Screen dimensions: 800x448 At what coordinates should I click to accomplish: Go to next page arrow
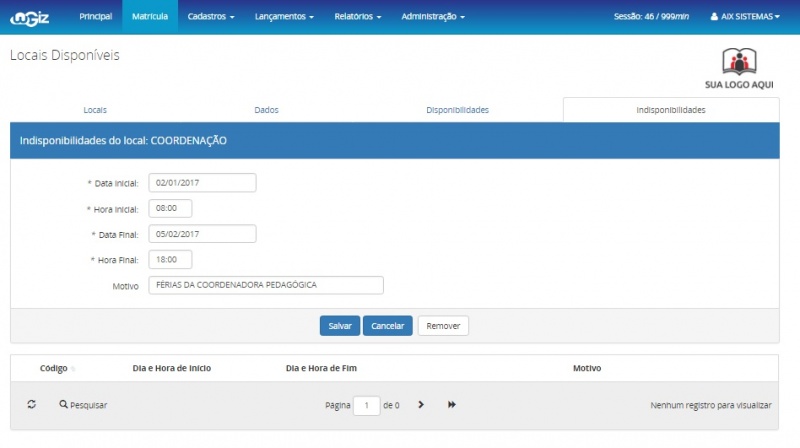(x=421, y=405)
